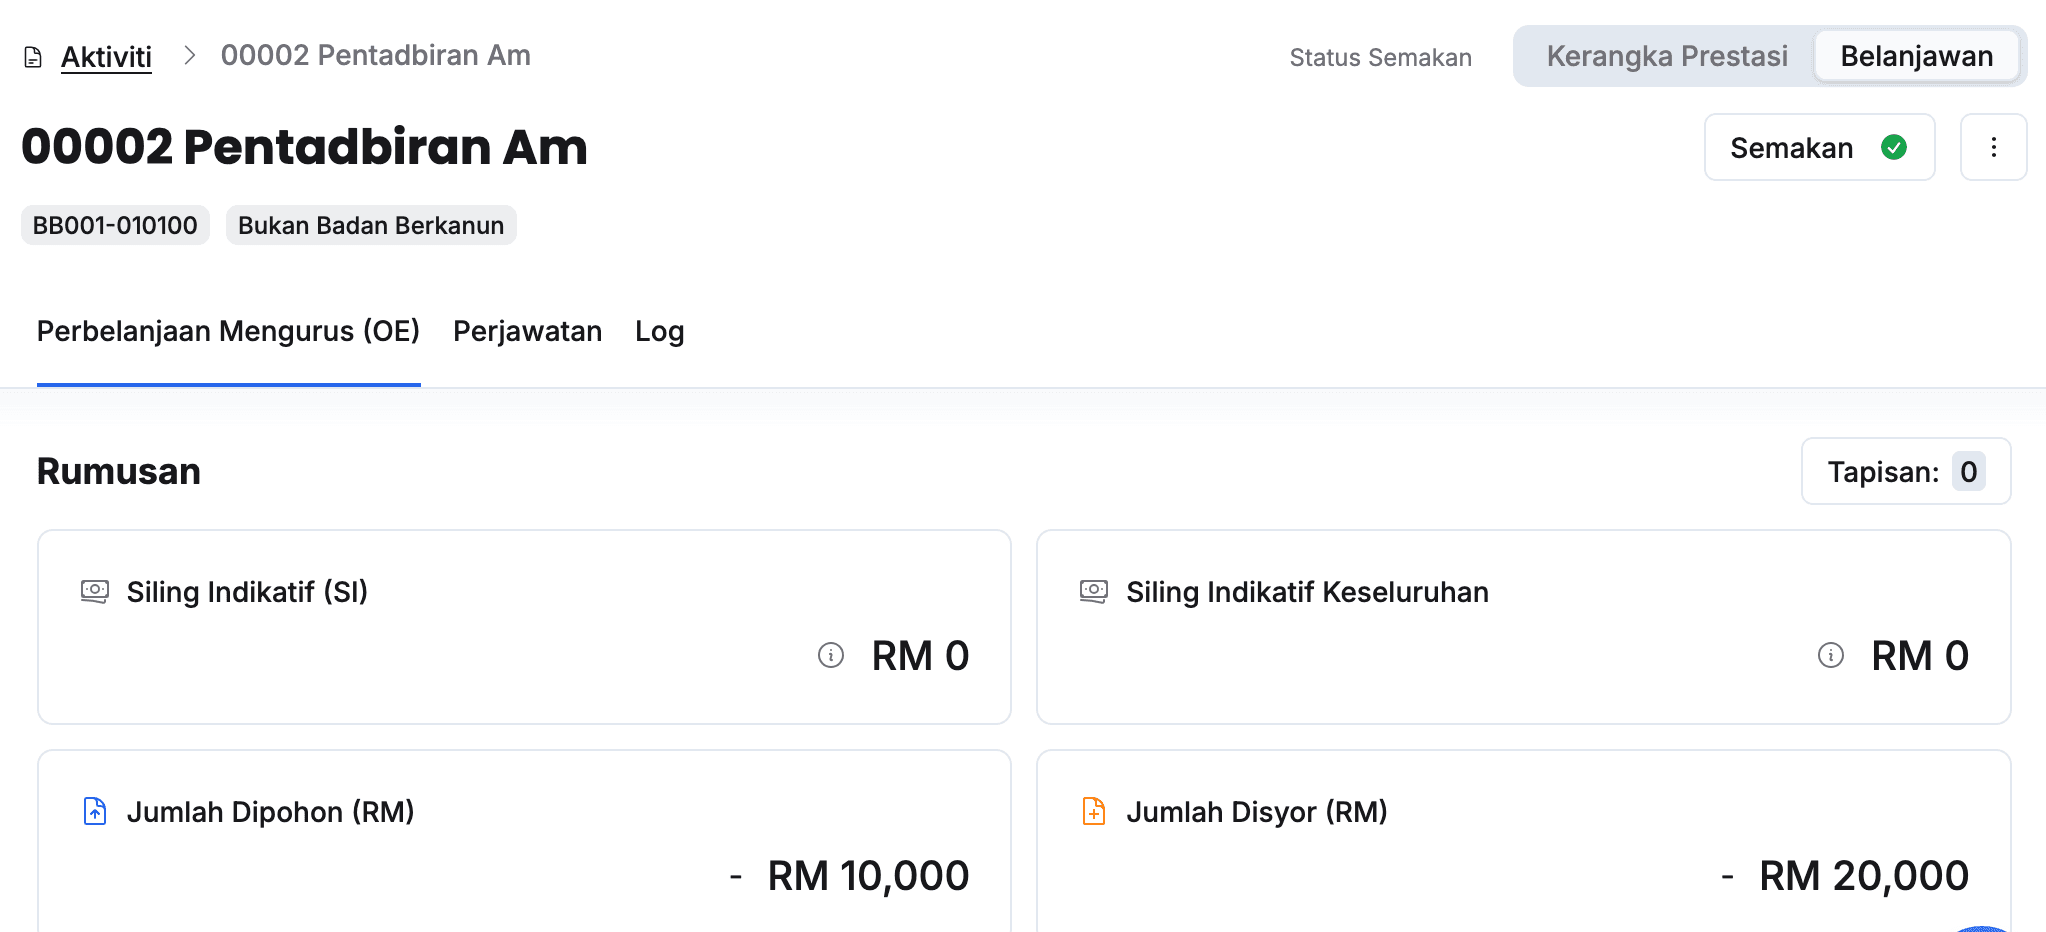This screenshot has height=932, width=2046.
Task: Go back via the Aktiviti breadcrumb link
Action: (x=106, y=57)
